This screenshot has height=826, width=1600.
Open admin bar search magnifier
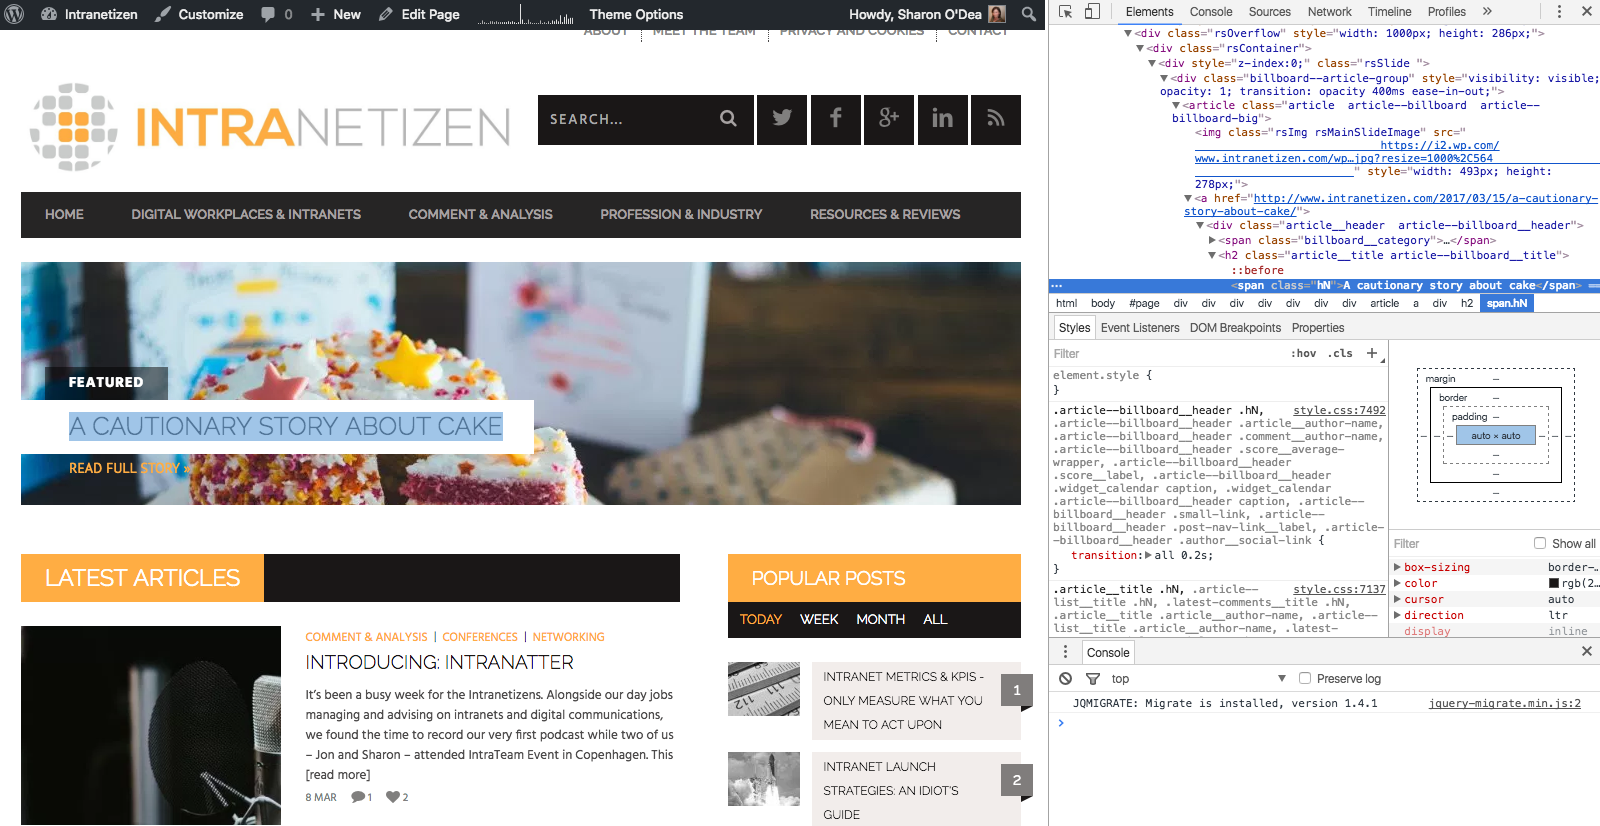[1029, 14]
